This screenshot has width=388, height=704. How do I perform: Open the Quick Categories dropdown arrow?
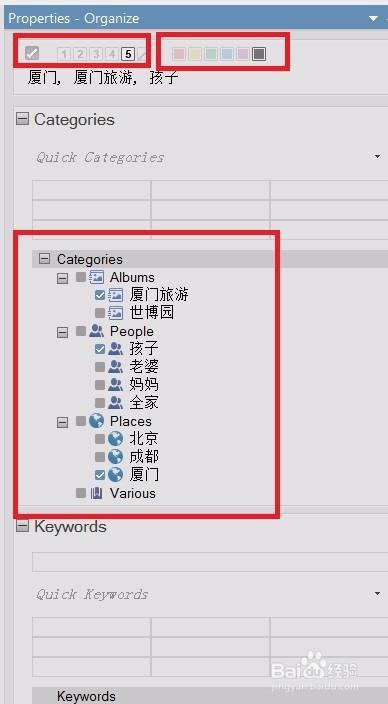[x=378, y=157]
